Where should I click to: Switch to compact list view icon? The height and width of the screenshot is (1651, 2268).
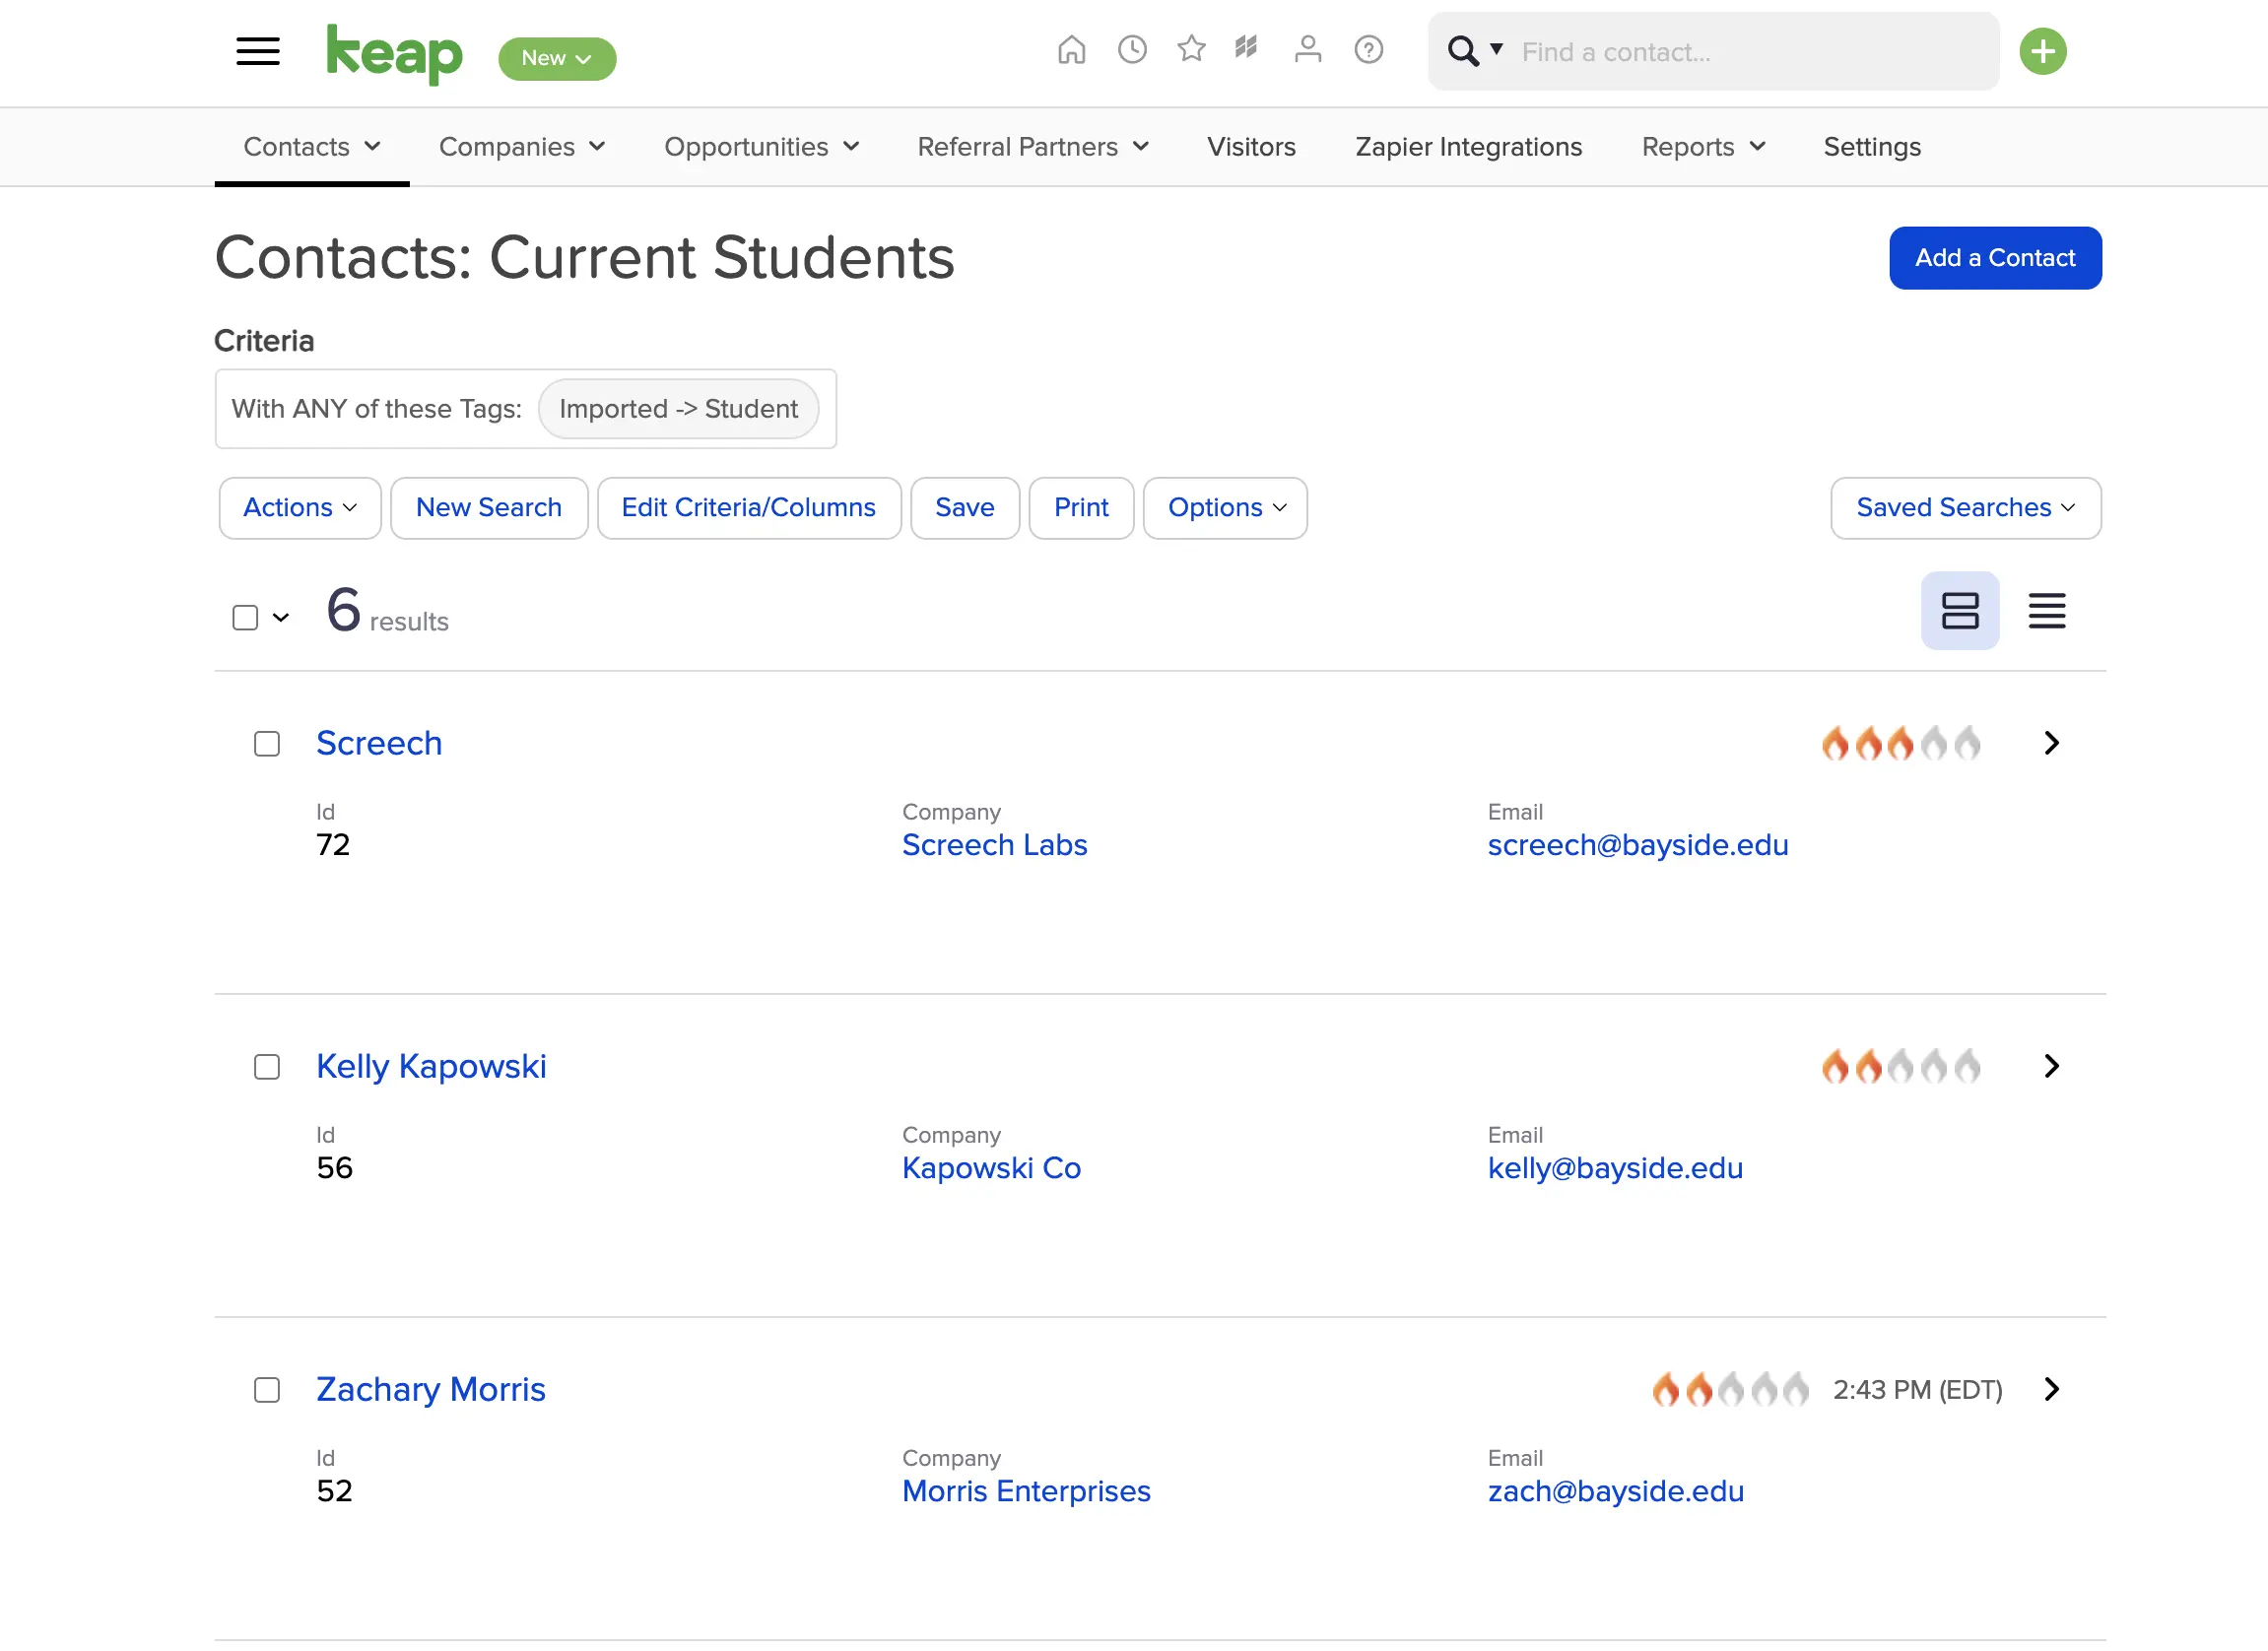(x=2046, y=611)
